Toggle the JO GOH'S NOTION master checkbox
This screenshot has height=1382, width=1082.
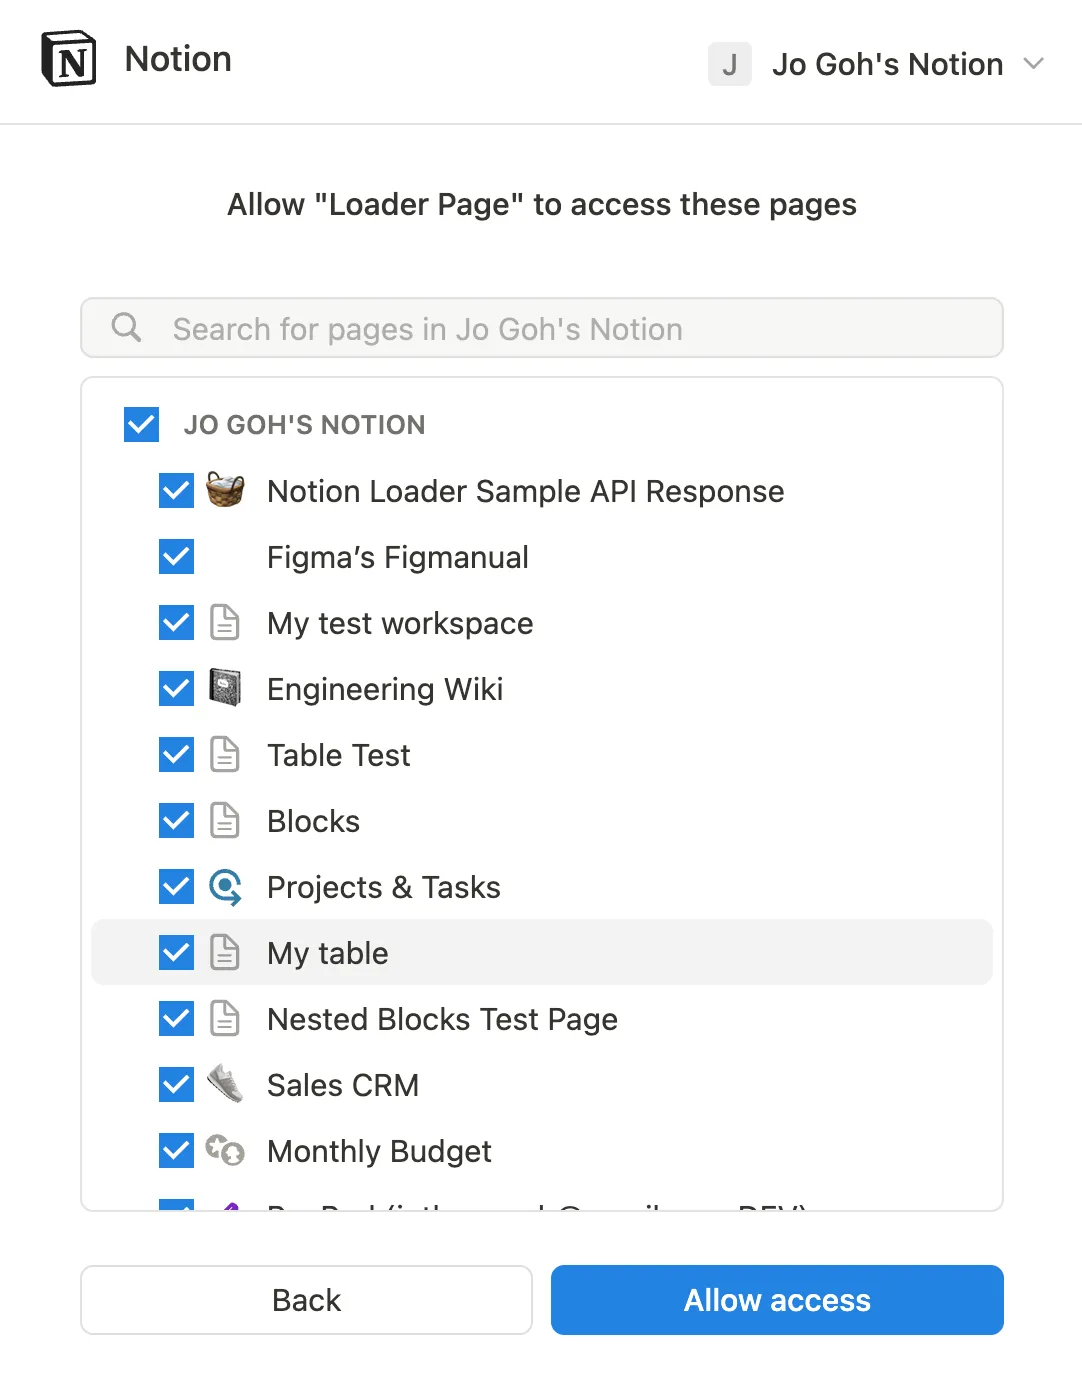point(141,424)
